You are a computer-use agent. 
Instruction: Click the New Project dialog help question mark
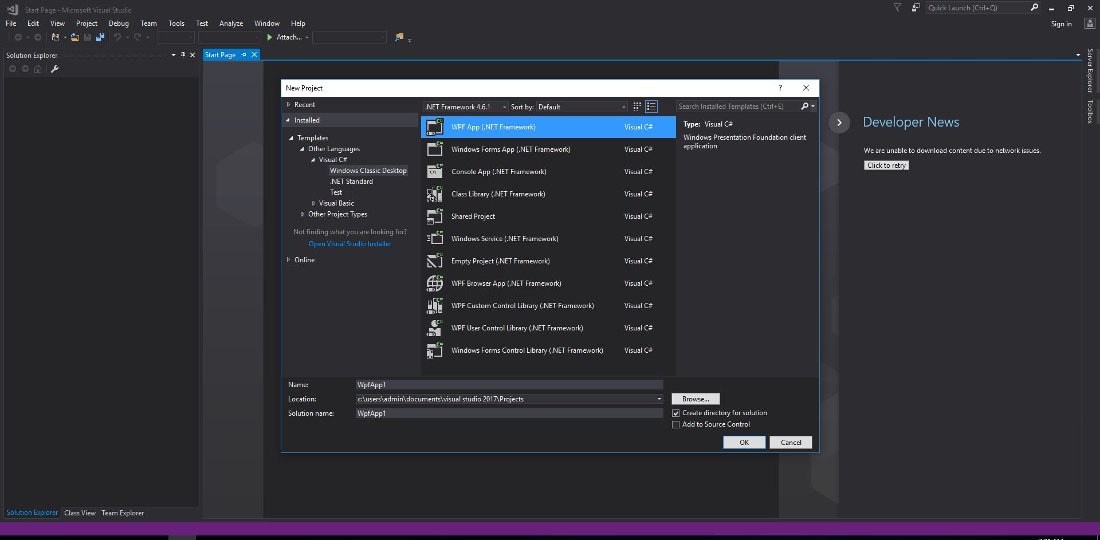pyautogui.click(x=780, y=88)
